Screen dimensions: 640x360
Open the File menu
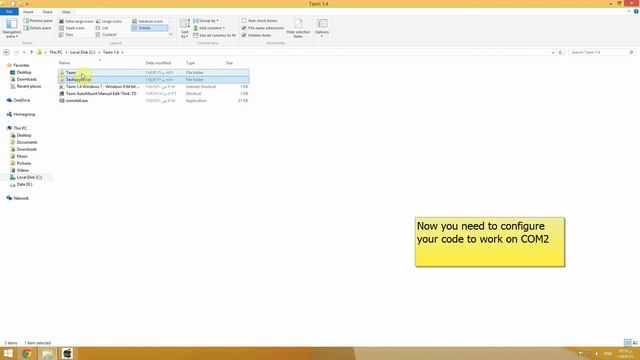tap(9, 12)
